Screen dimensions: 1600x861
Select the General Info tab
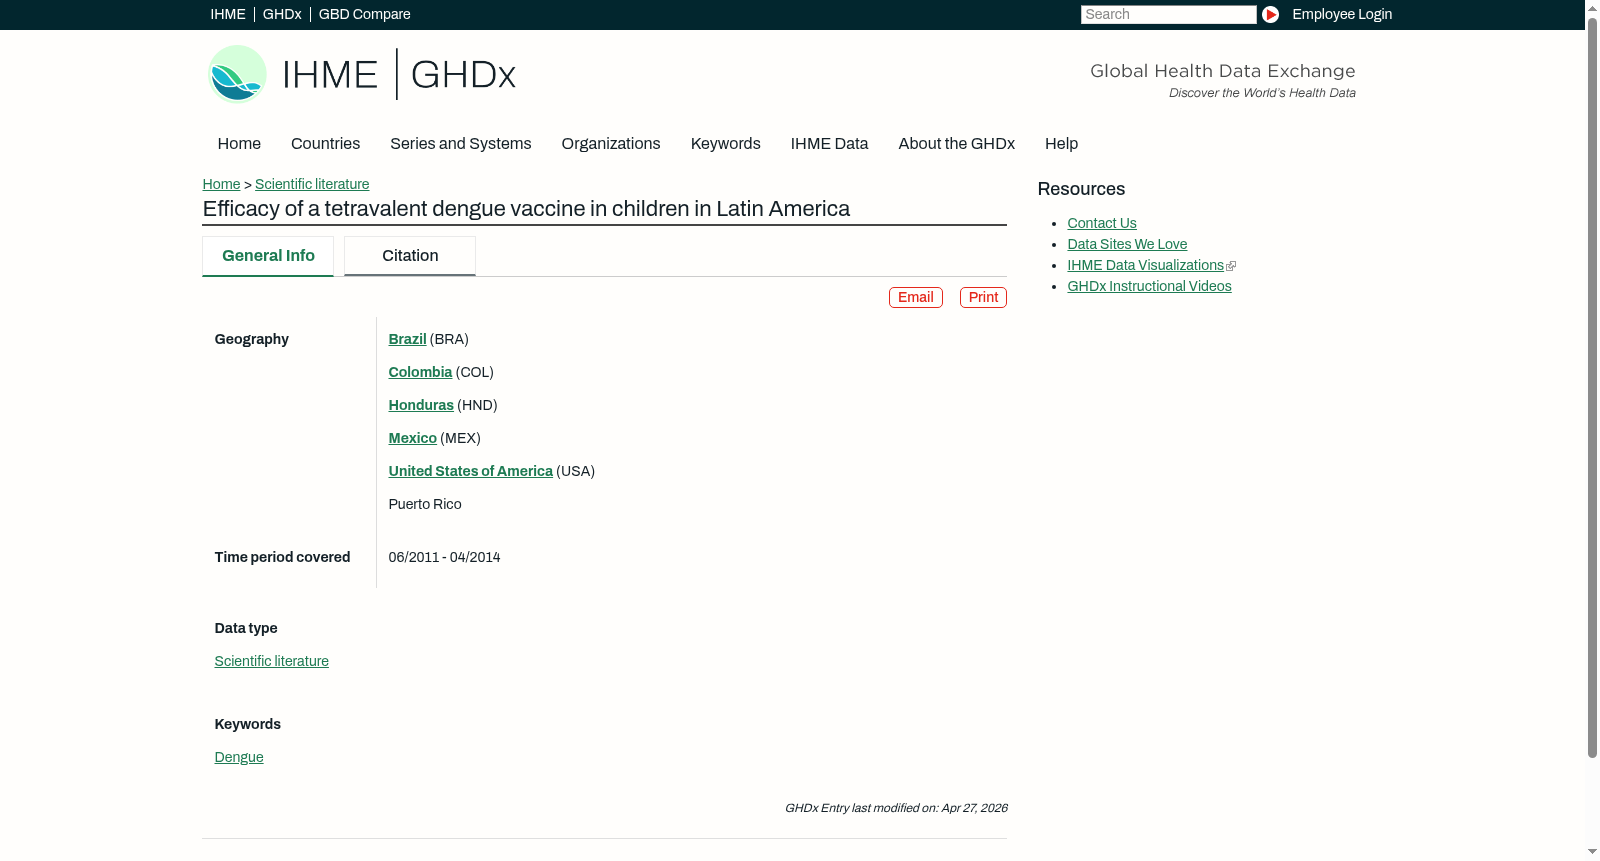click(268, 256)
